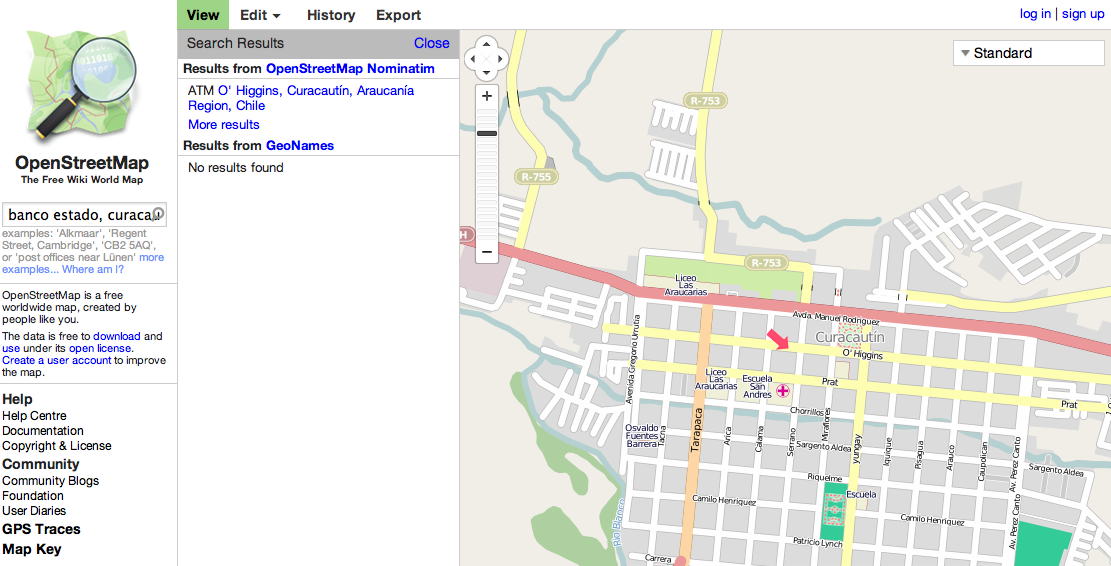Open the OpenStreetMap Nominatim link
1111x566 pixels.
pos(350,69)
